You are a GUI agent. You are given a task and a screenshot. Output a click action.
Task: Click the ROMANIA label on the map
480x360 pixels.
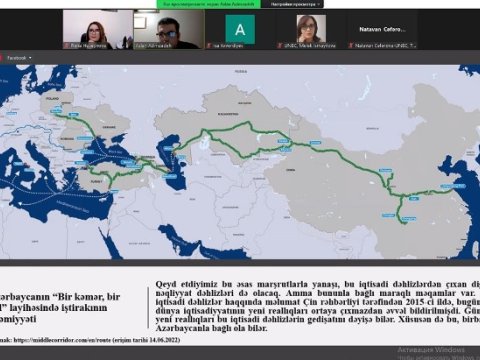pyautogui.click(x=68, y=139)
